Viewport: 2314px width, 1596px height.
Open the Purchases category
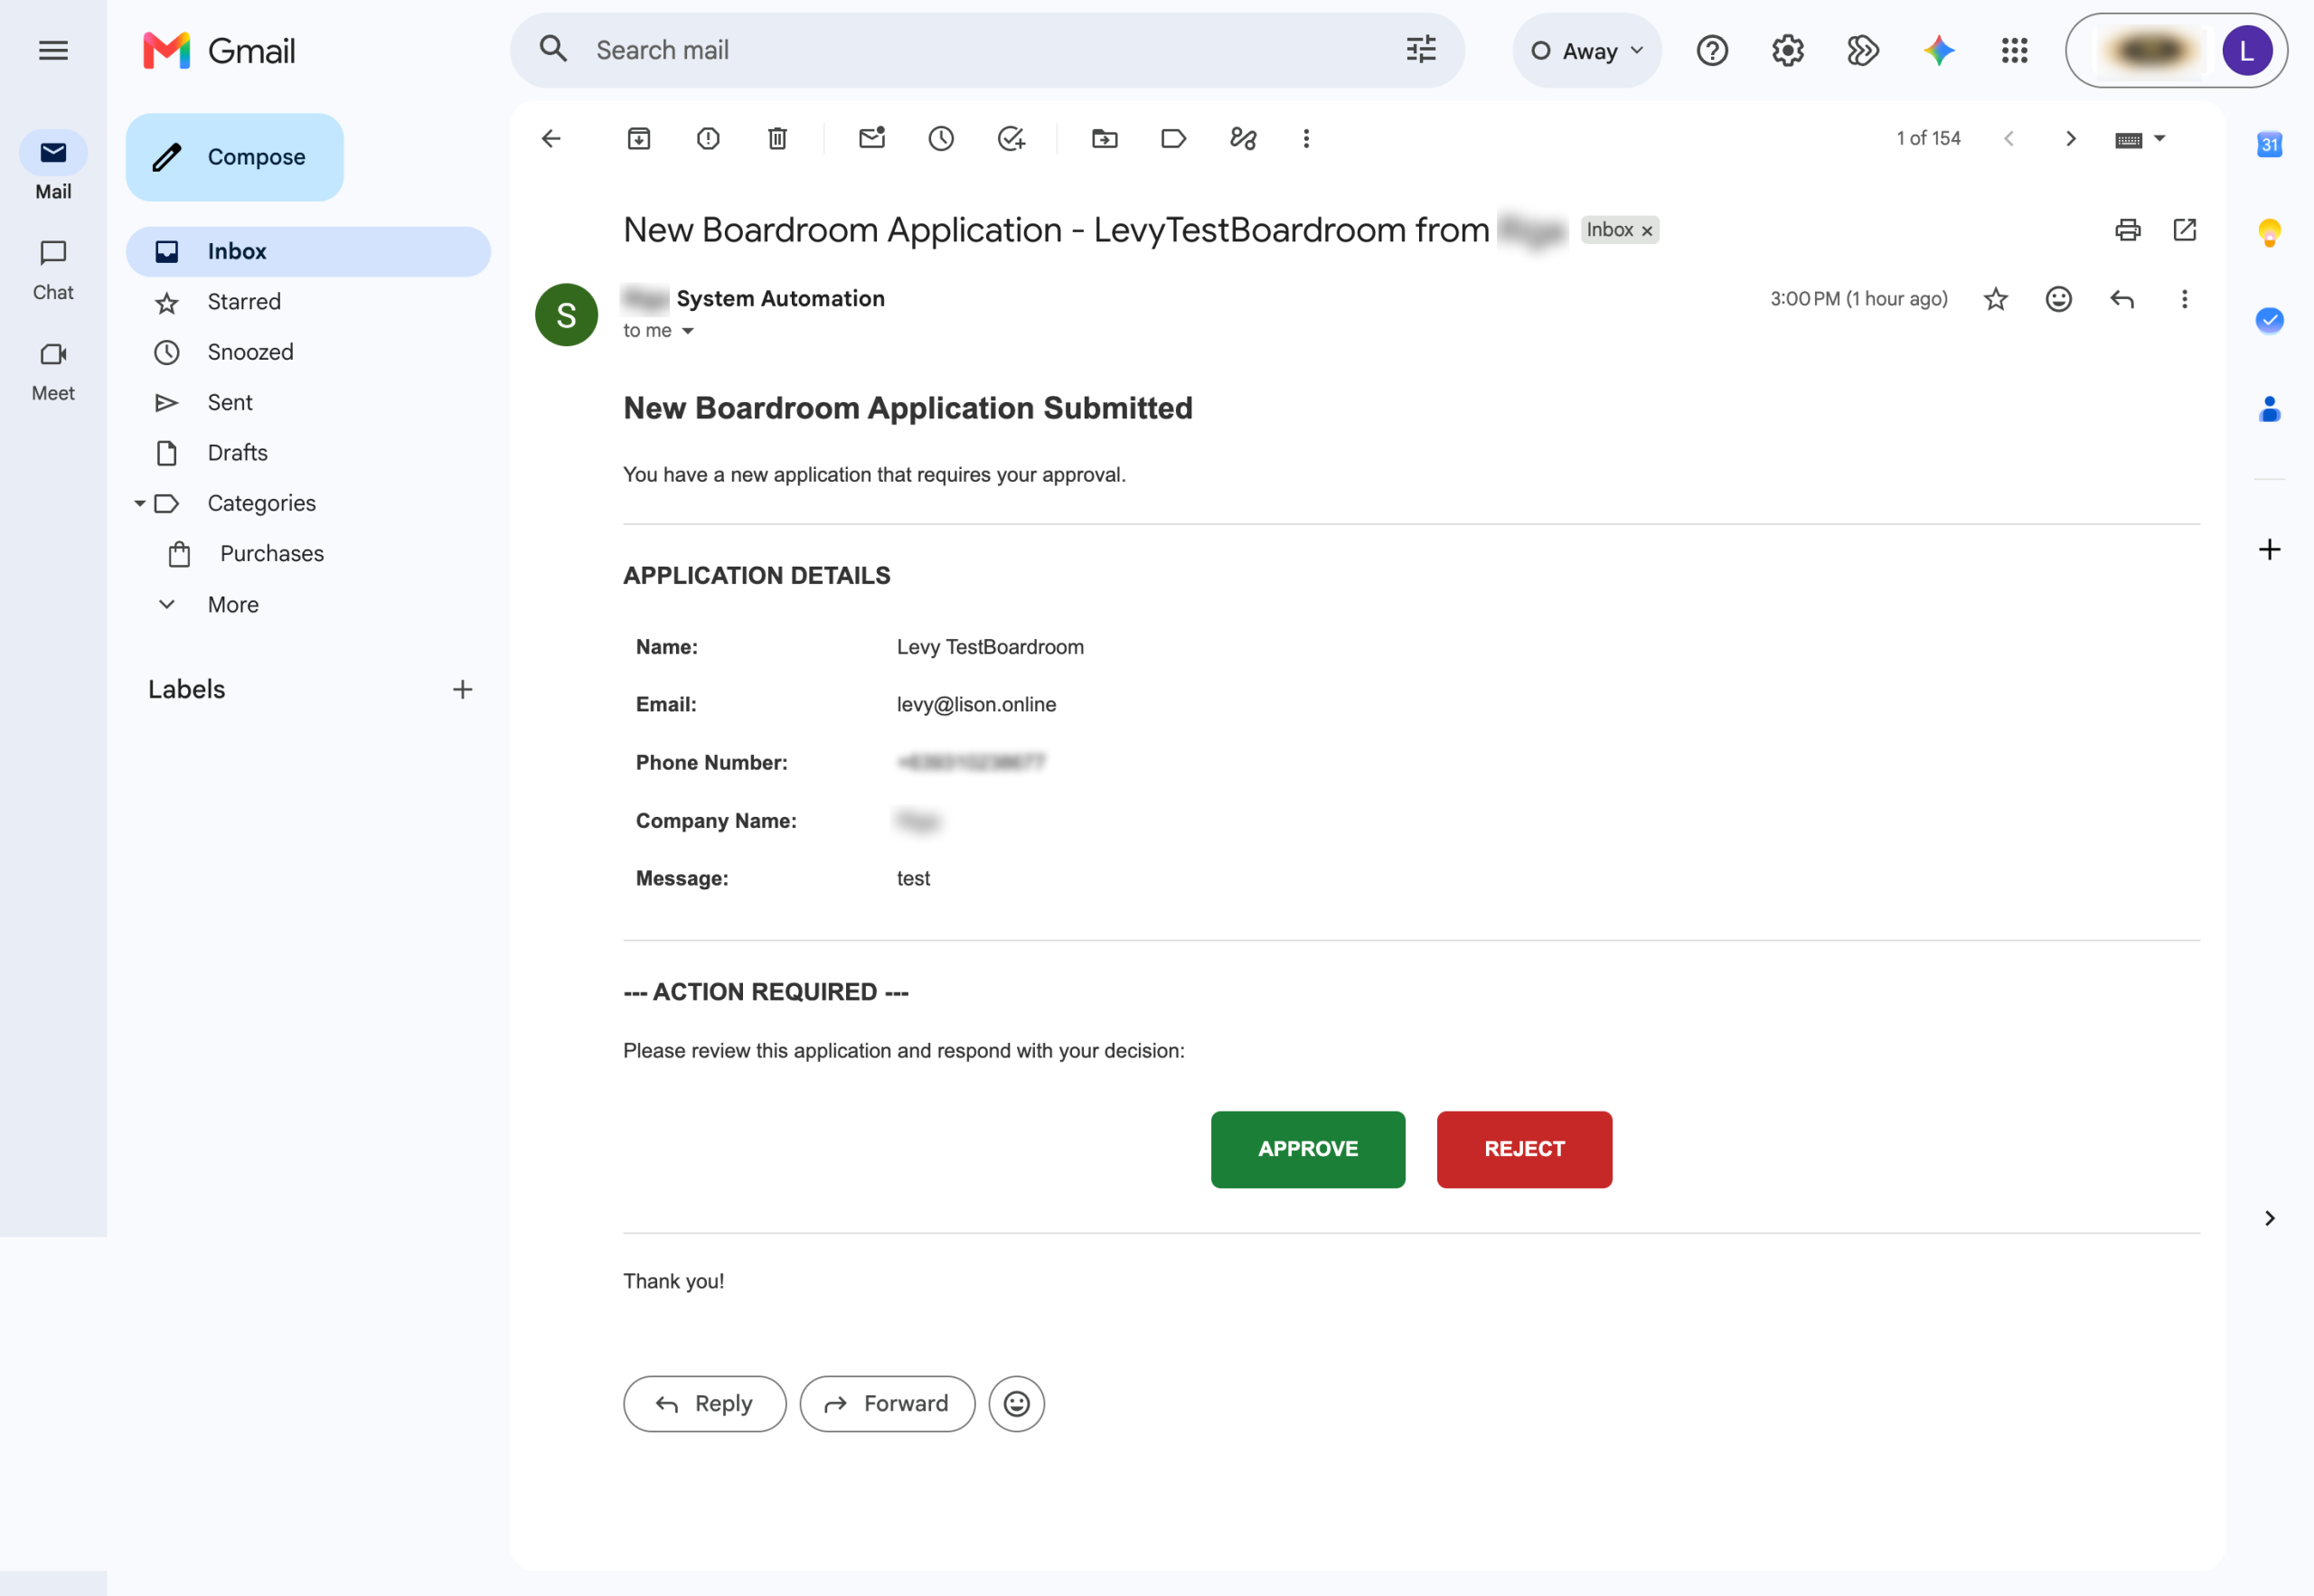[309, 554]
